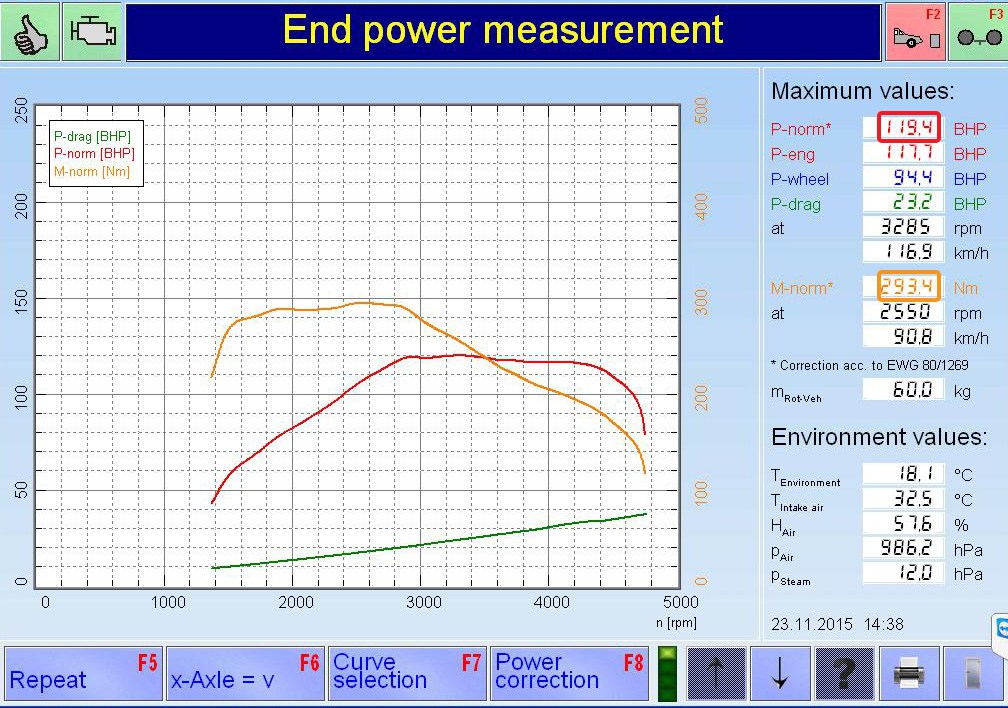
Task: Click the 3285 rpm value field
Action: coord(903,227)
